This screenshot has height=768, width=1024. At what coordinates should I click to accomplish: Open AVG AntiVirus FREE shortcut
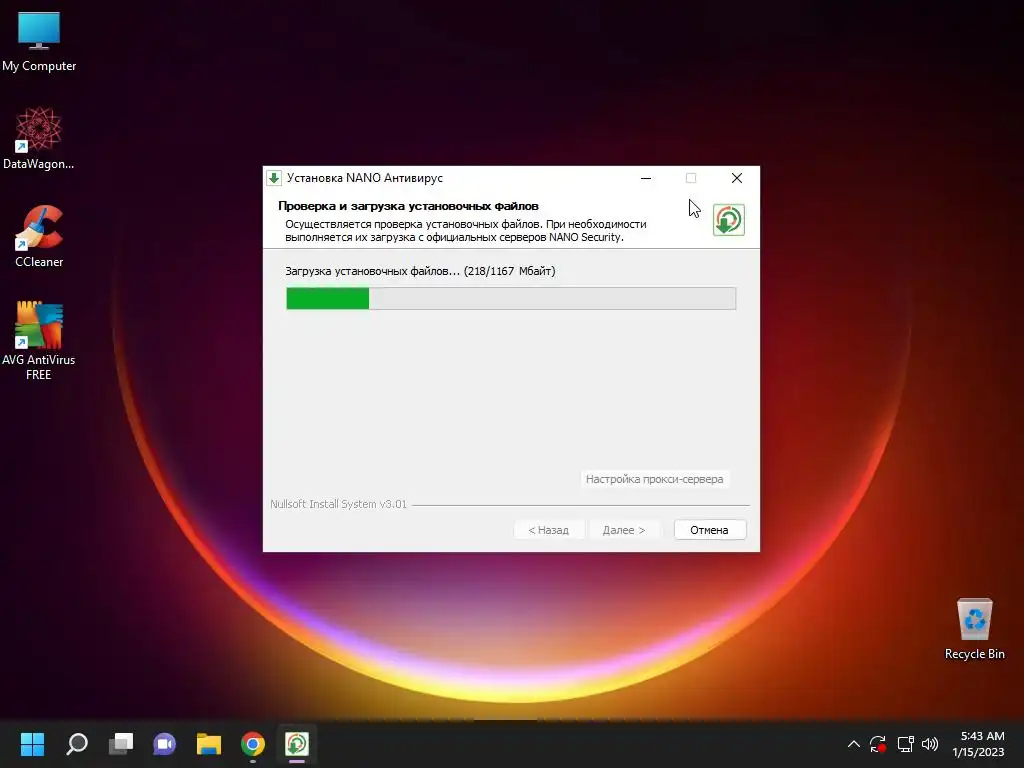point(39,341)
